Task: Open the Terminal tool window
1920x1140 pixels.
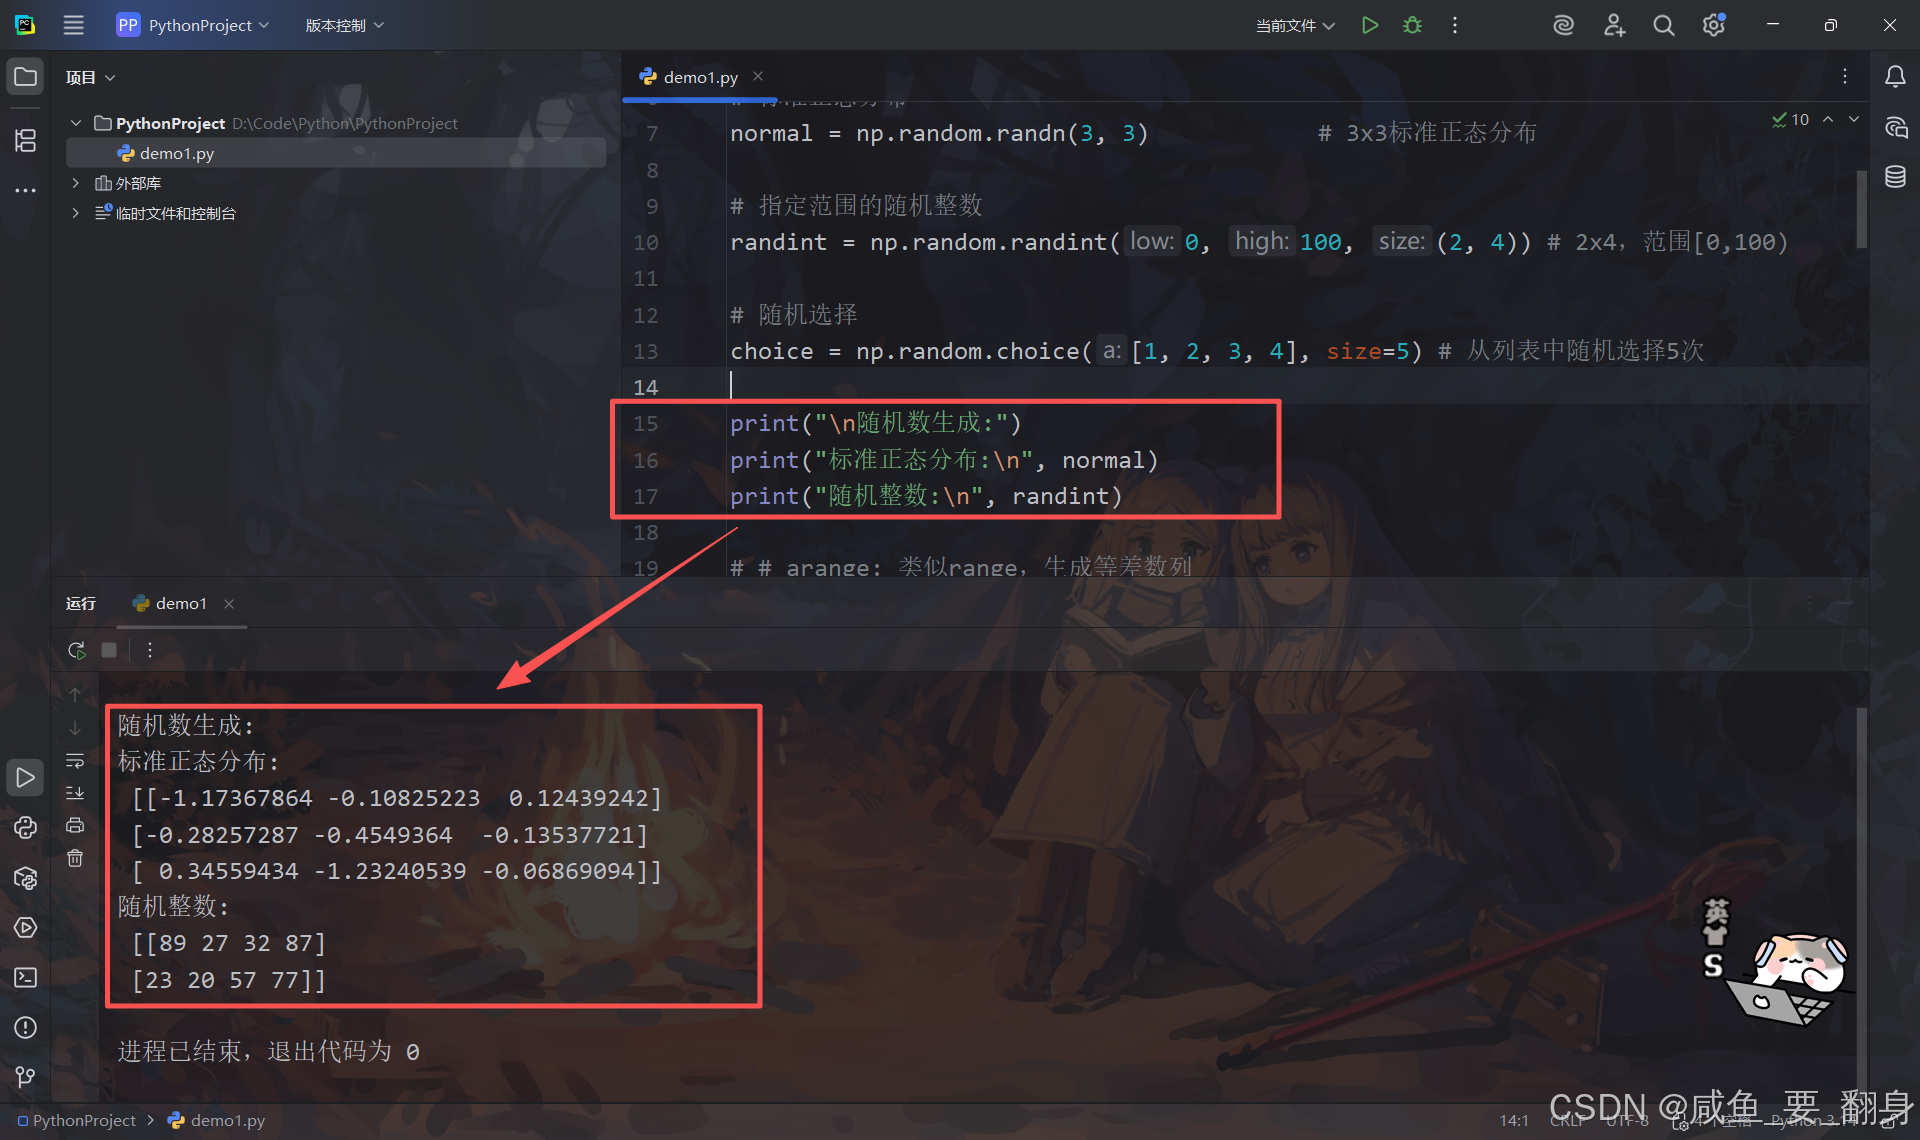Action: 26,977
